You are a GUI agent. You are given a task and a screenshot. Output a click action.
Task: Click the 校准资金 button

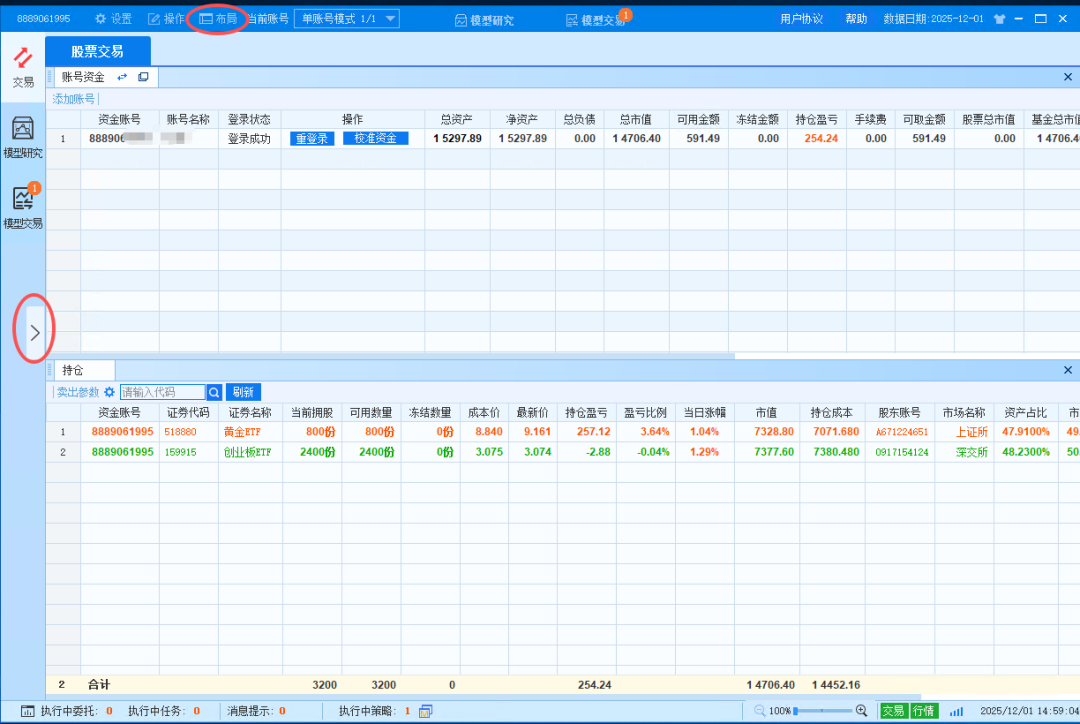pos(375,139)
